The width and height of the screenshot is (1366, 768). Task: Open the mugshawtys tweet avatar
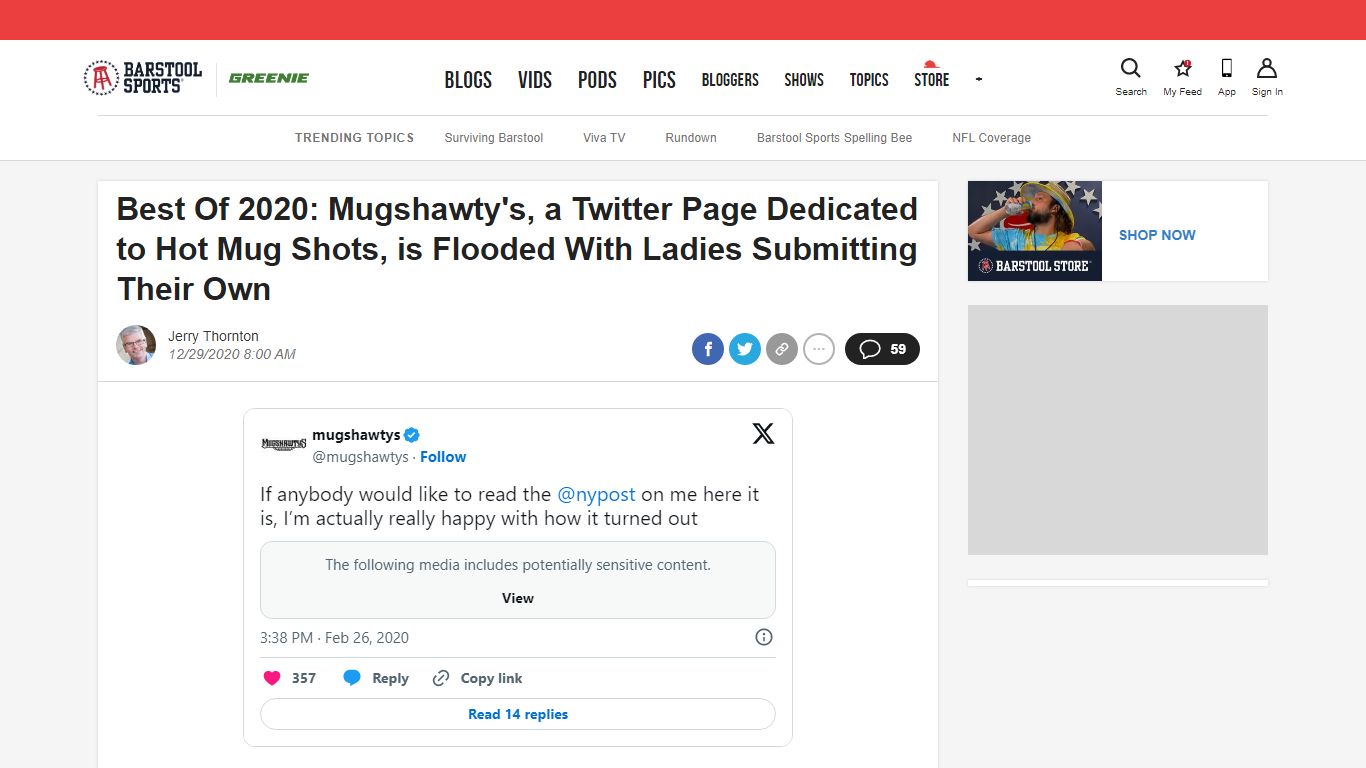(284, 444)
